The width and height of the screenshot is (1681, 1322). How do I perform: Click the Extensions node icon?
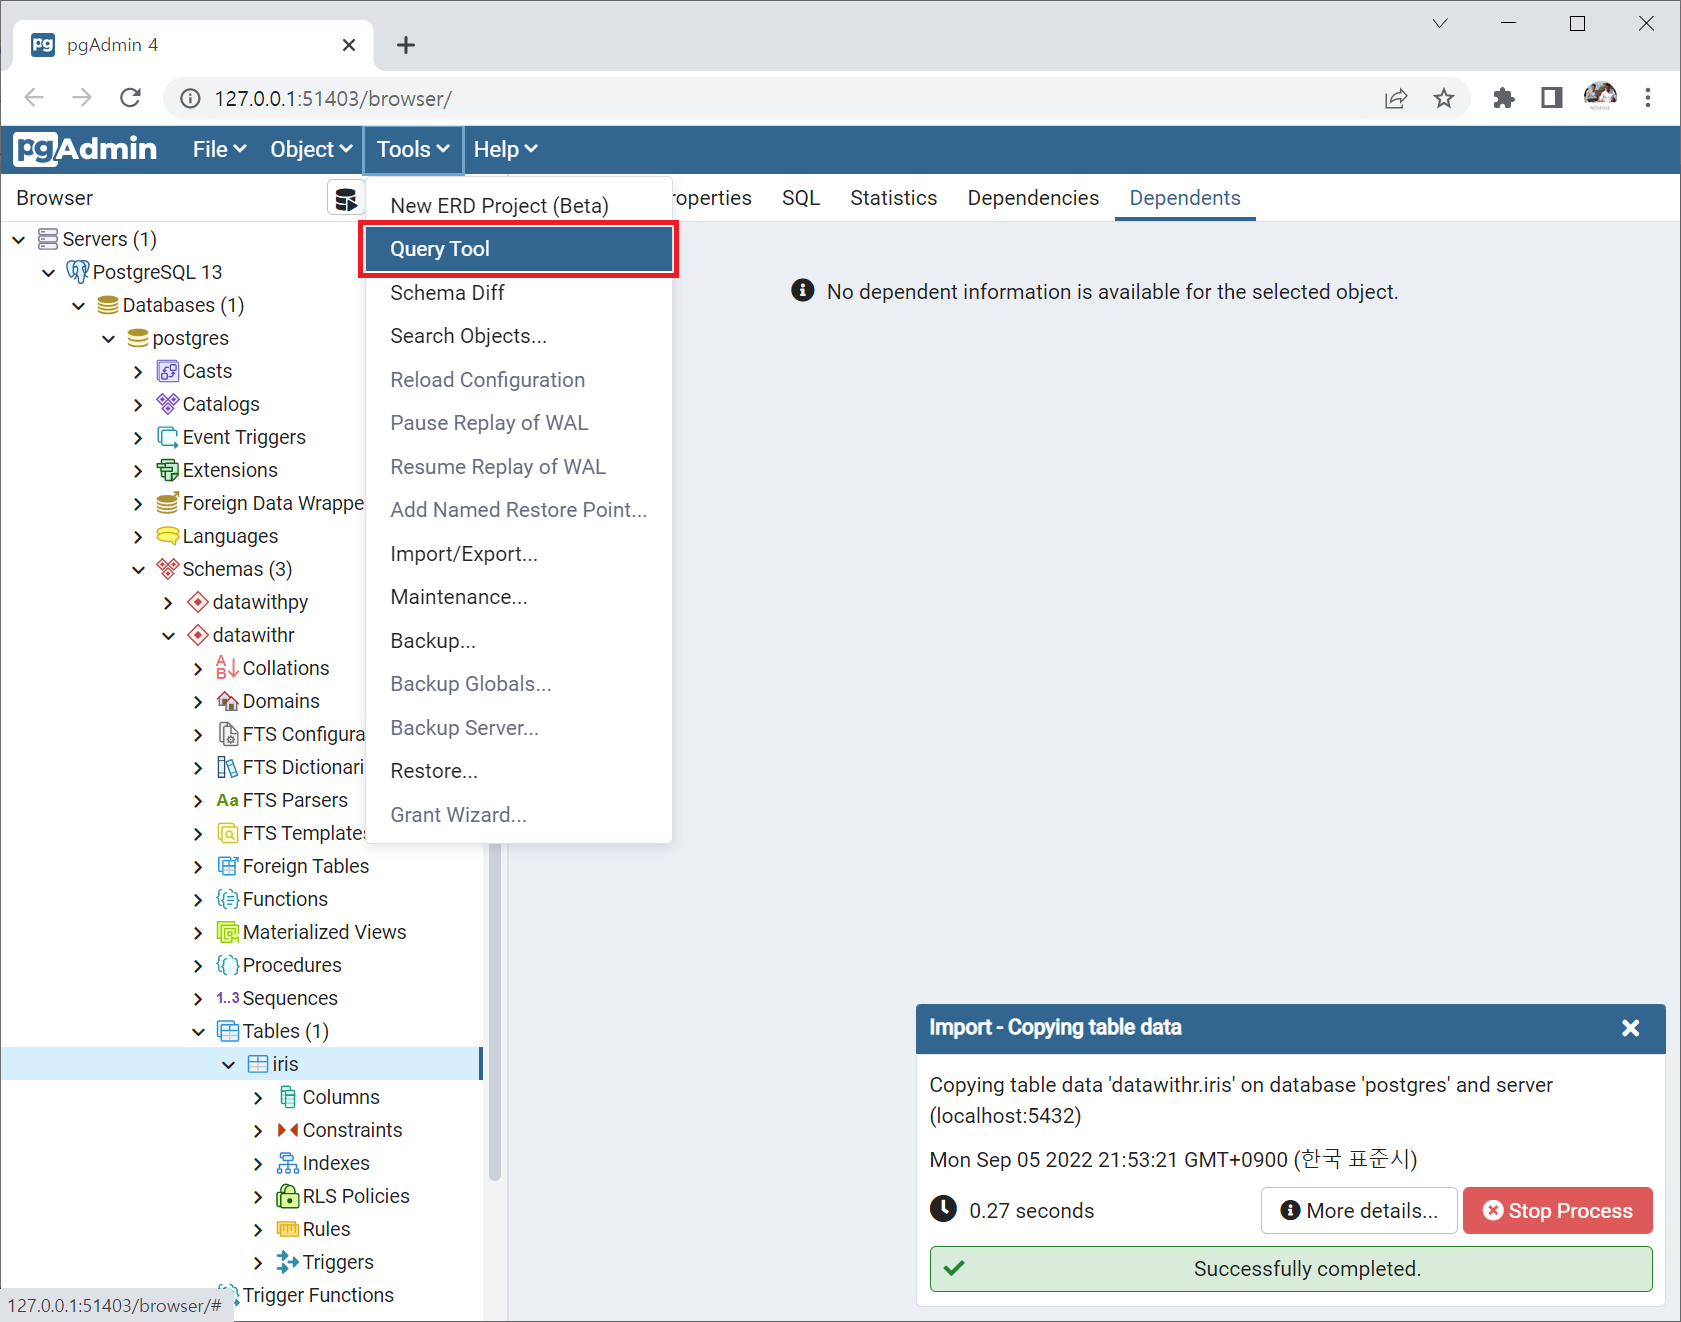(x=168, y=470)
